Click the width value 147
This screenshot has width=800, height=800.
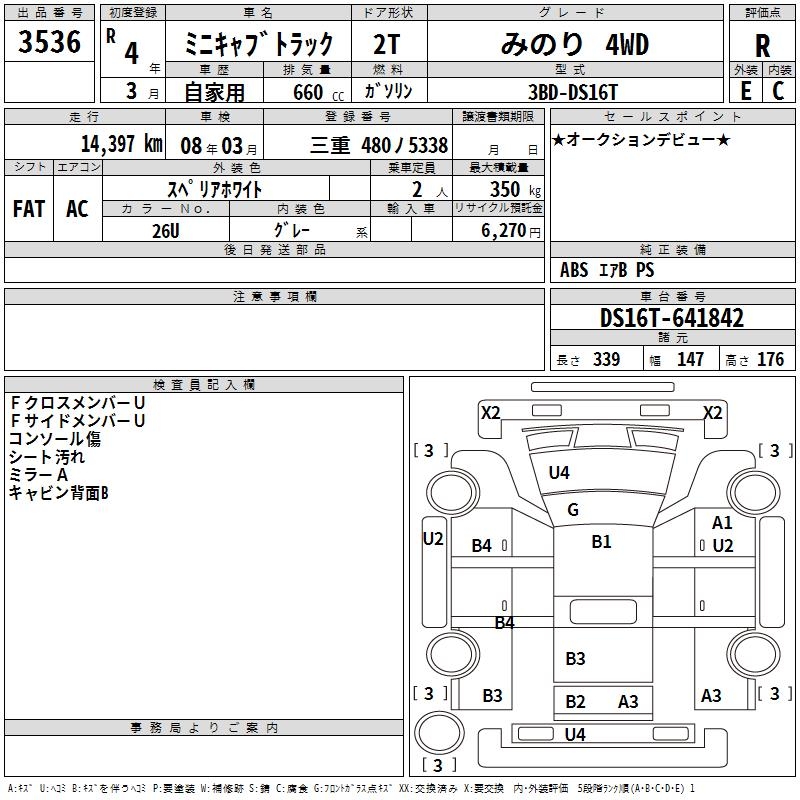(x=690, y=359)
